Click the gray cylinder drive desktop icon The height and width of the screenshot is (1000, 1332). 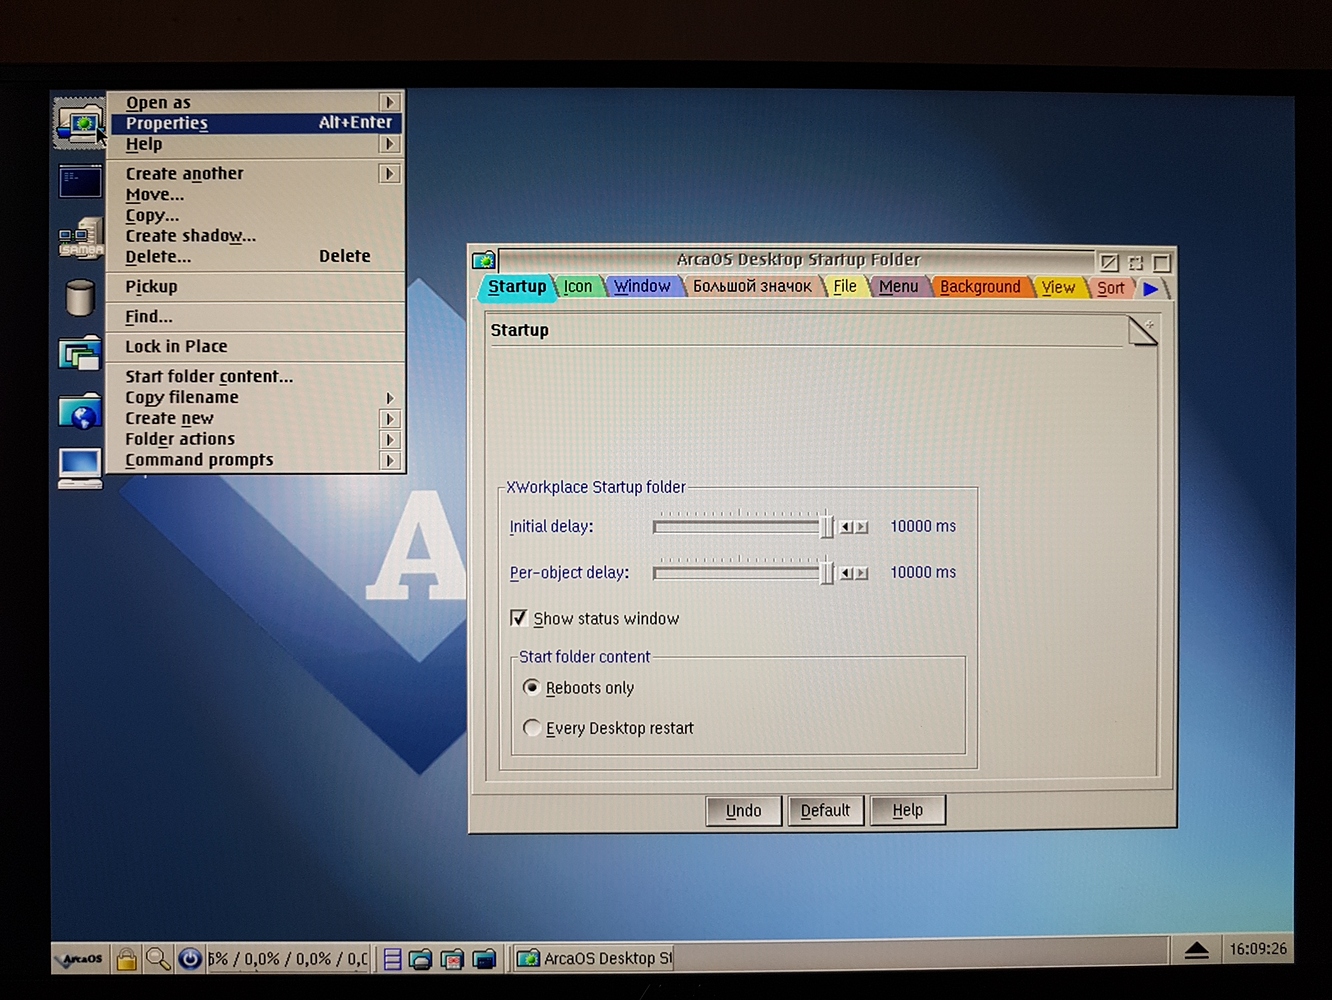coord(80,297)
